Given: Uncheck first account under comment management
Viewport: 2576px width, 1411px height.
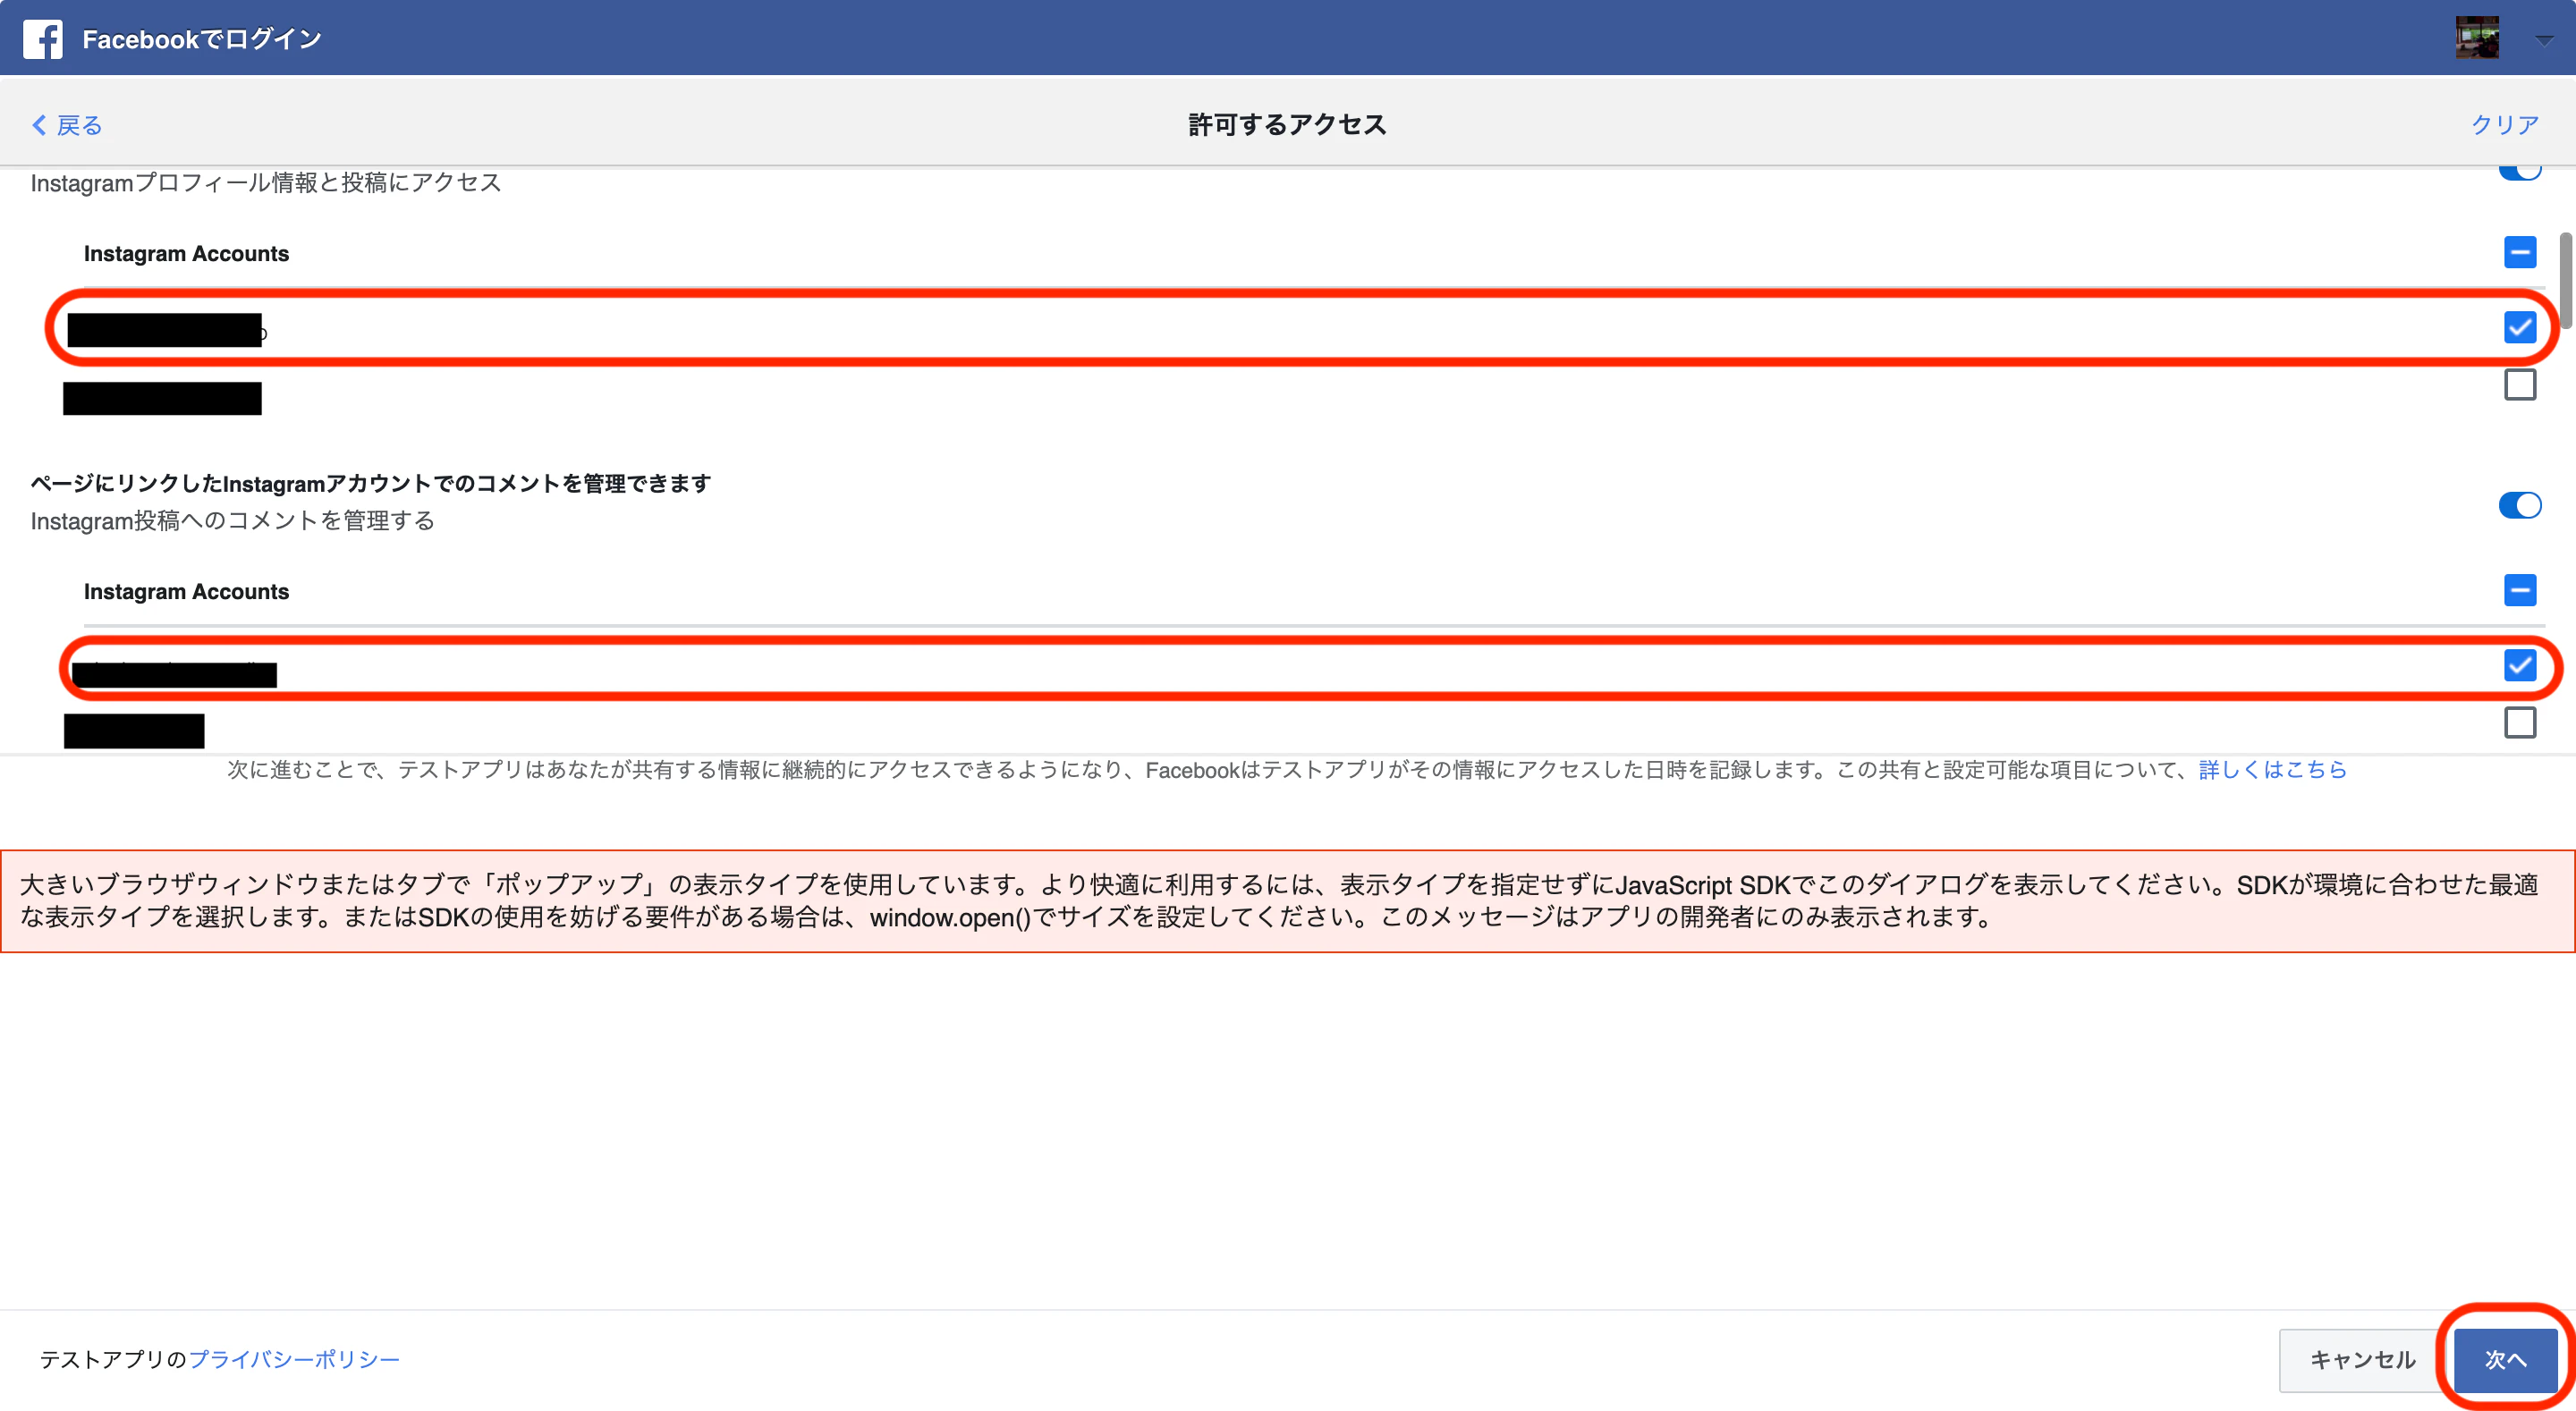Looking at the screenshot, I should 2520,665.
